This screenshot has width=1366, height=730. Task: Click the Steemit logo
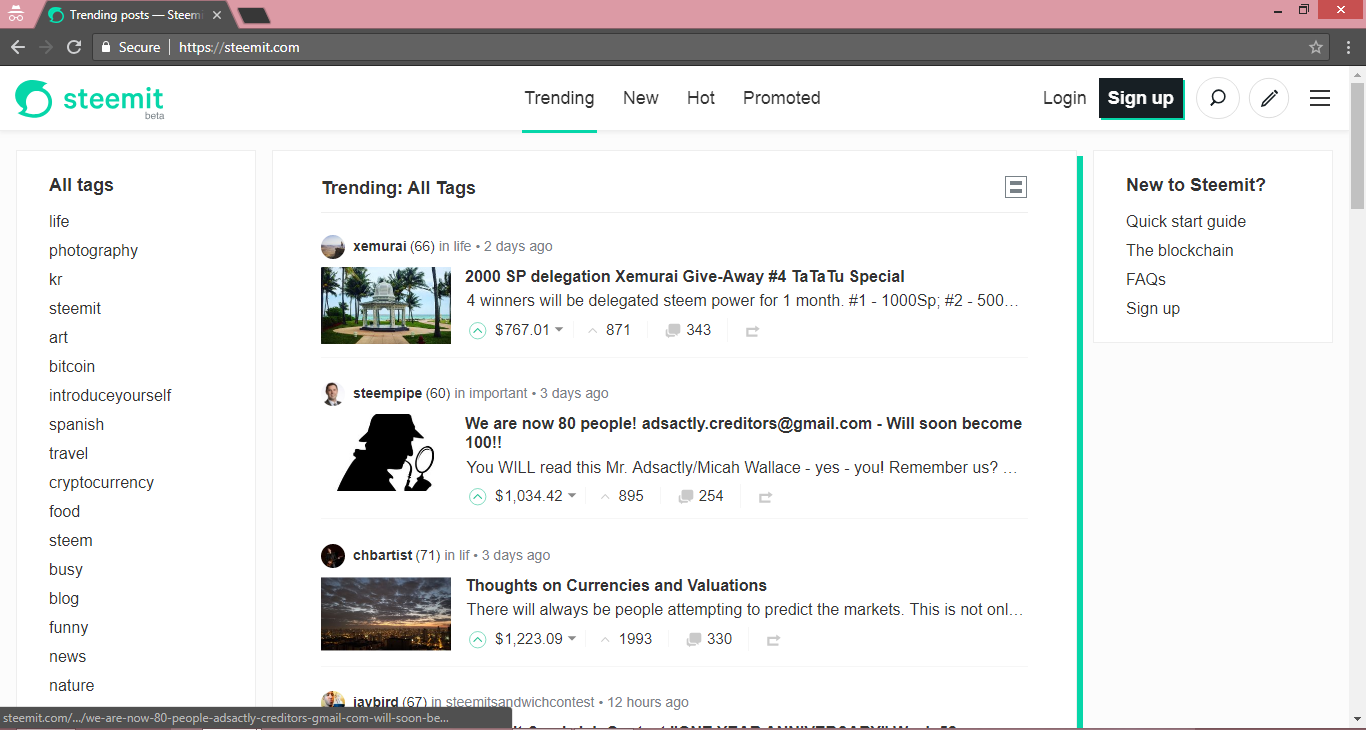[x=89, y=99]
